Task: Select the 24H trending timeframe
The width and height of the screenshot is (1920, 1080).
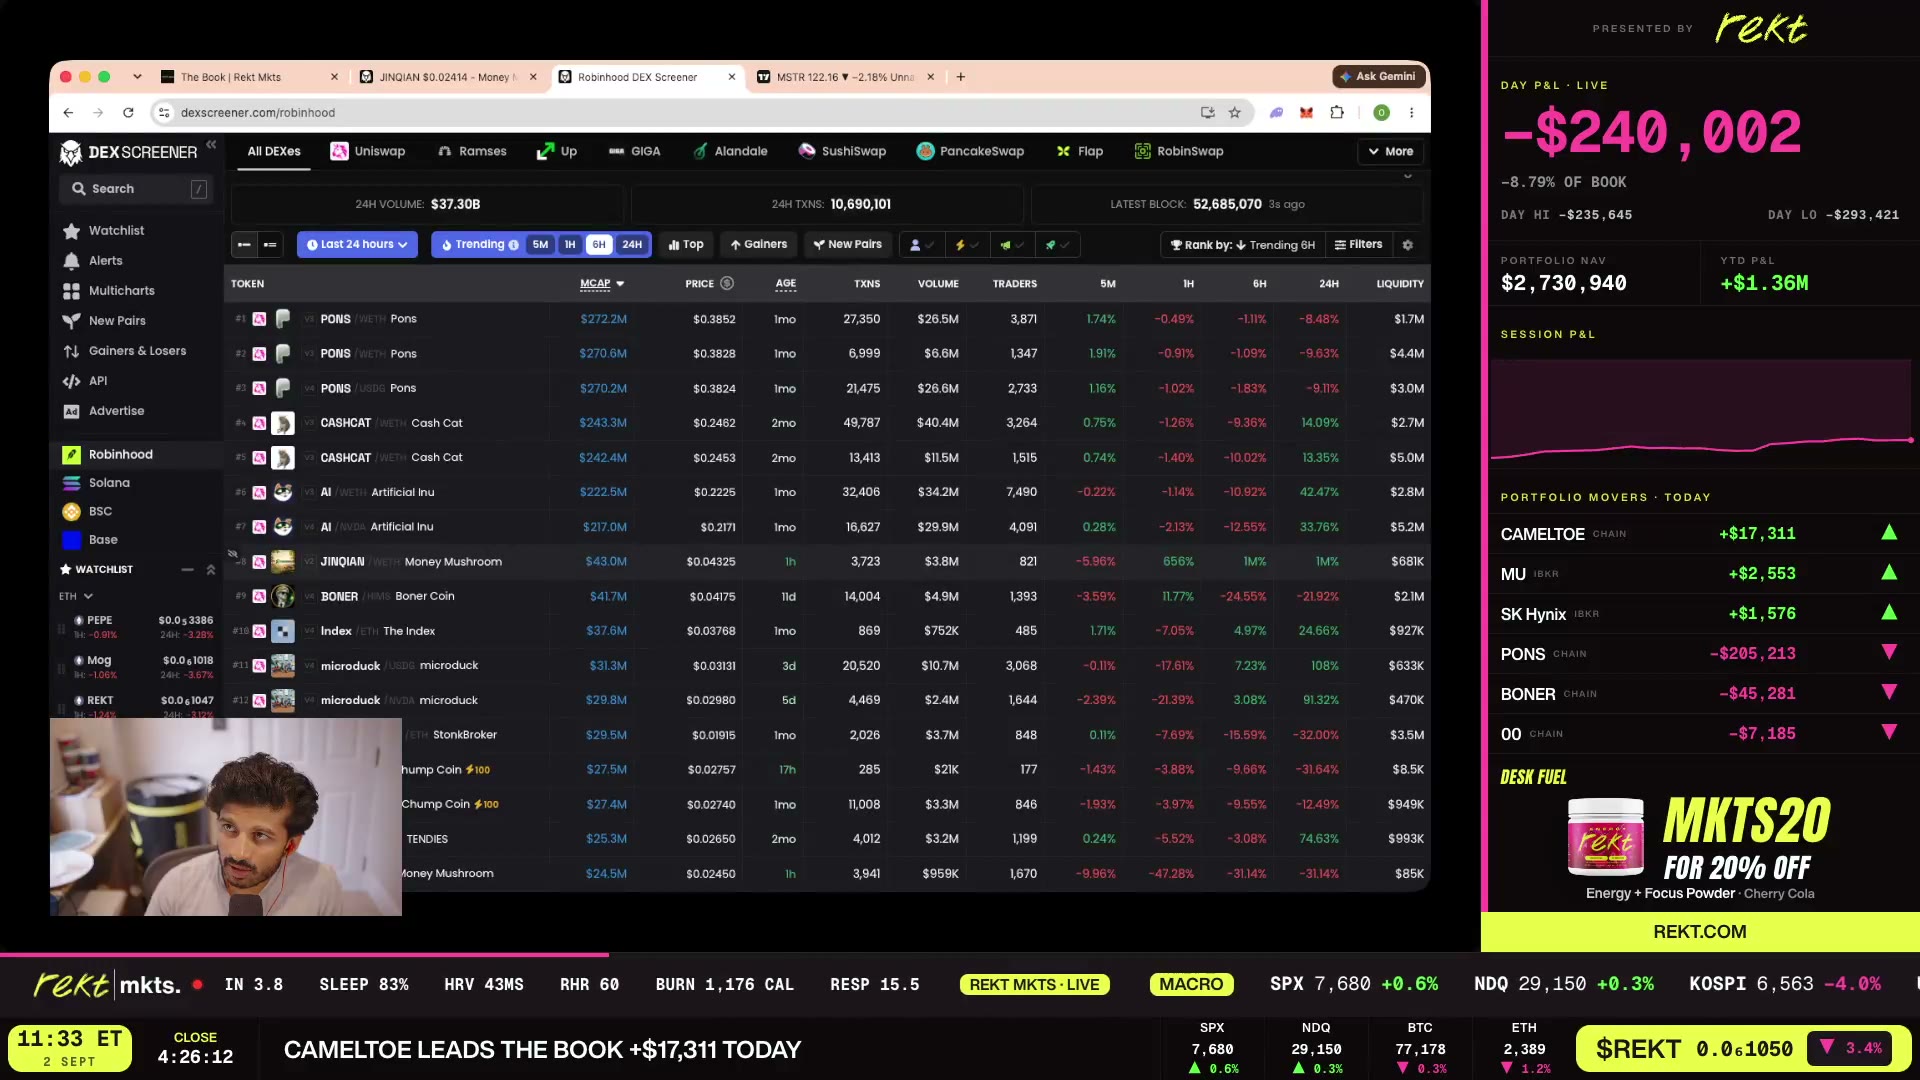Action: [x=632, y=245]
